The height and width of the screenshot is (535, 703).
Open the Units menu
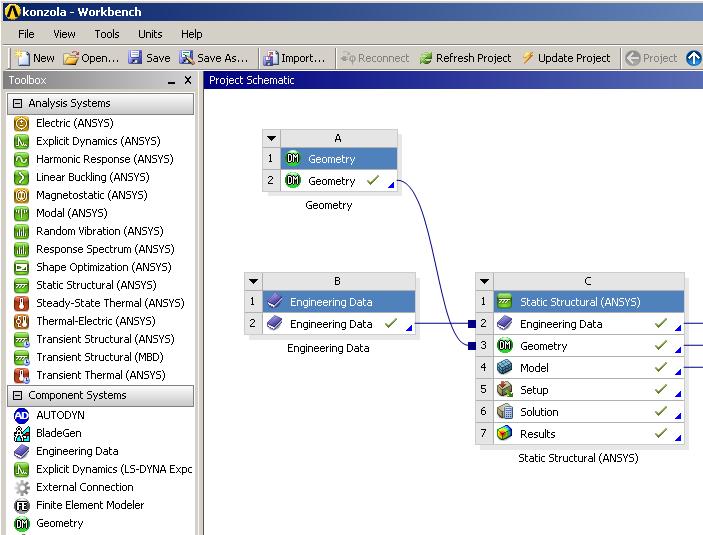(x=150, y=34)
